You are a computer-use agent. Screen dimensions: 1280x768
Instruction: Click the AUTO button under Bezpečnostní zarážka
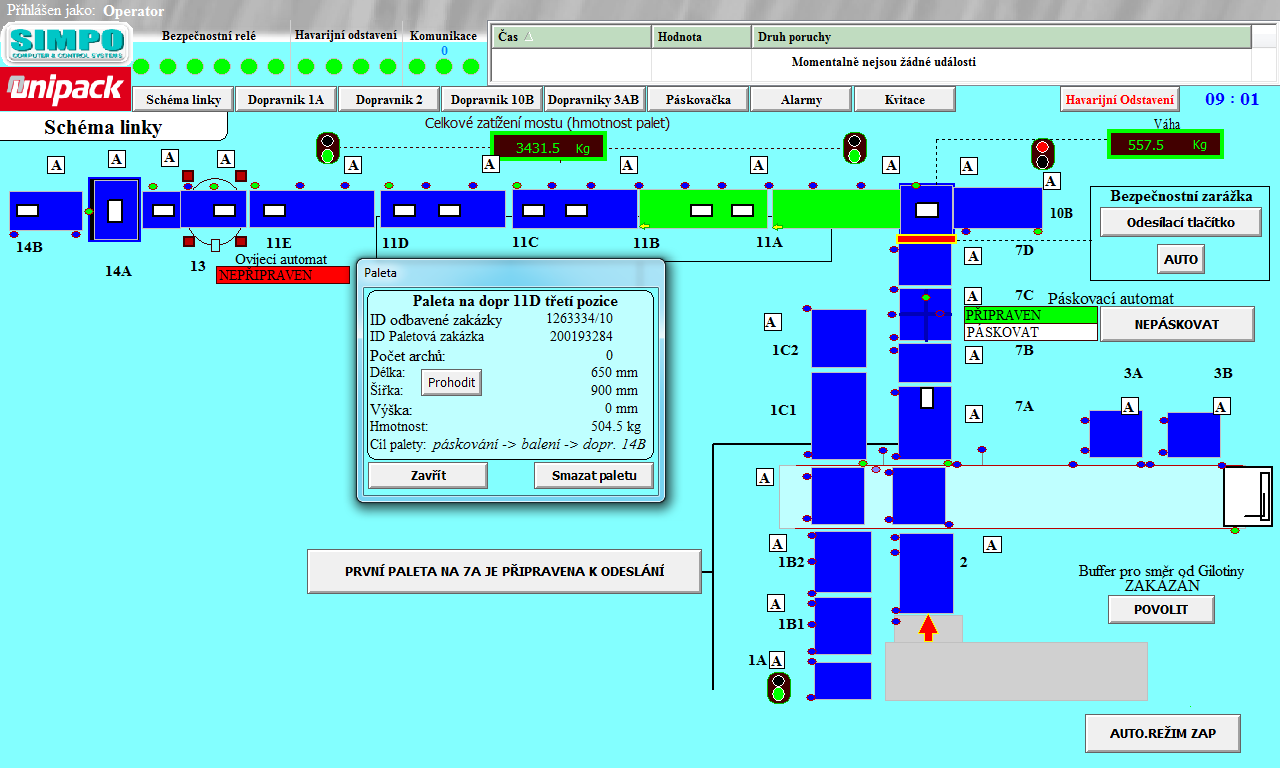(1181, 259)
